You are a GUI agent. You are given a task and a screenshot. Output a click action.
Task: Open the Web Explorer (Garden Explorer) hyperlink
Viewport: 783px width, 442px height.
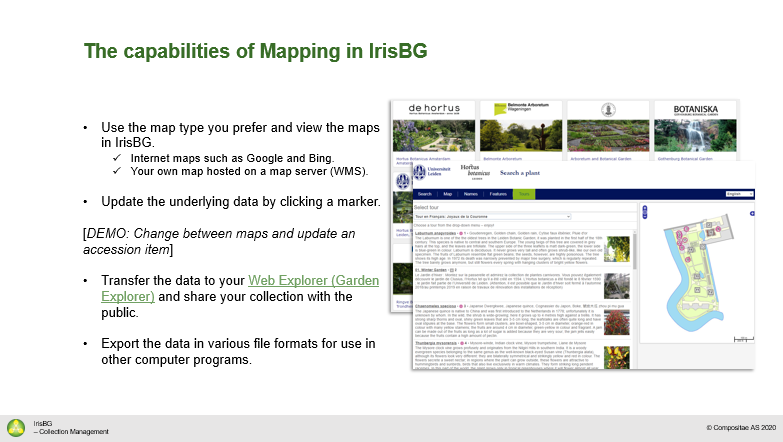coord(240,288)
